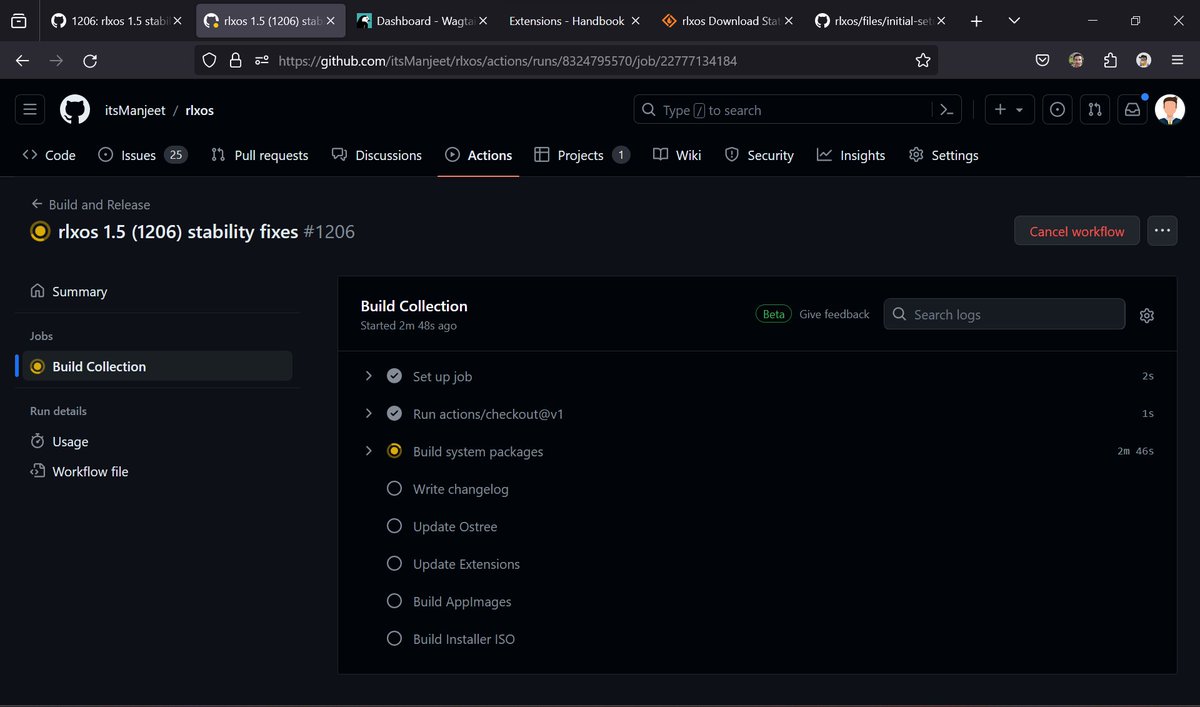This screenshot has height=707, width=1200.
Task: Open the command palette icon in search
Action: click(946, 110)
